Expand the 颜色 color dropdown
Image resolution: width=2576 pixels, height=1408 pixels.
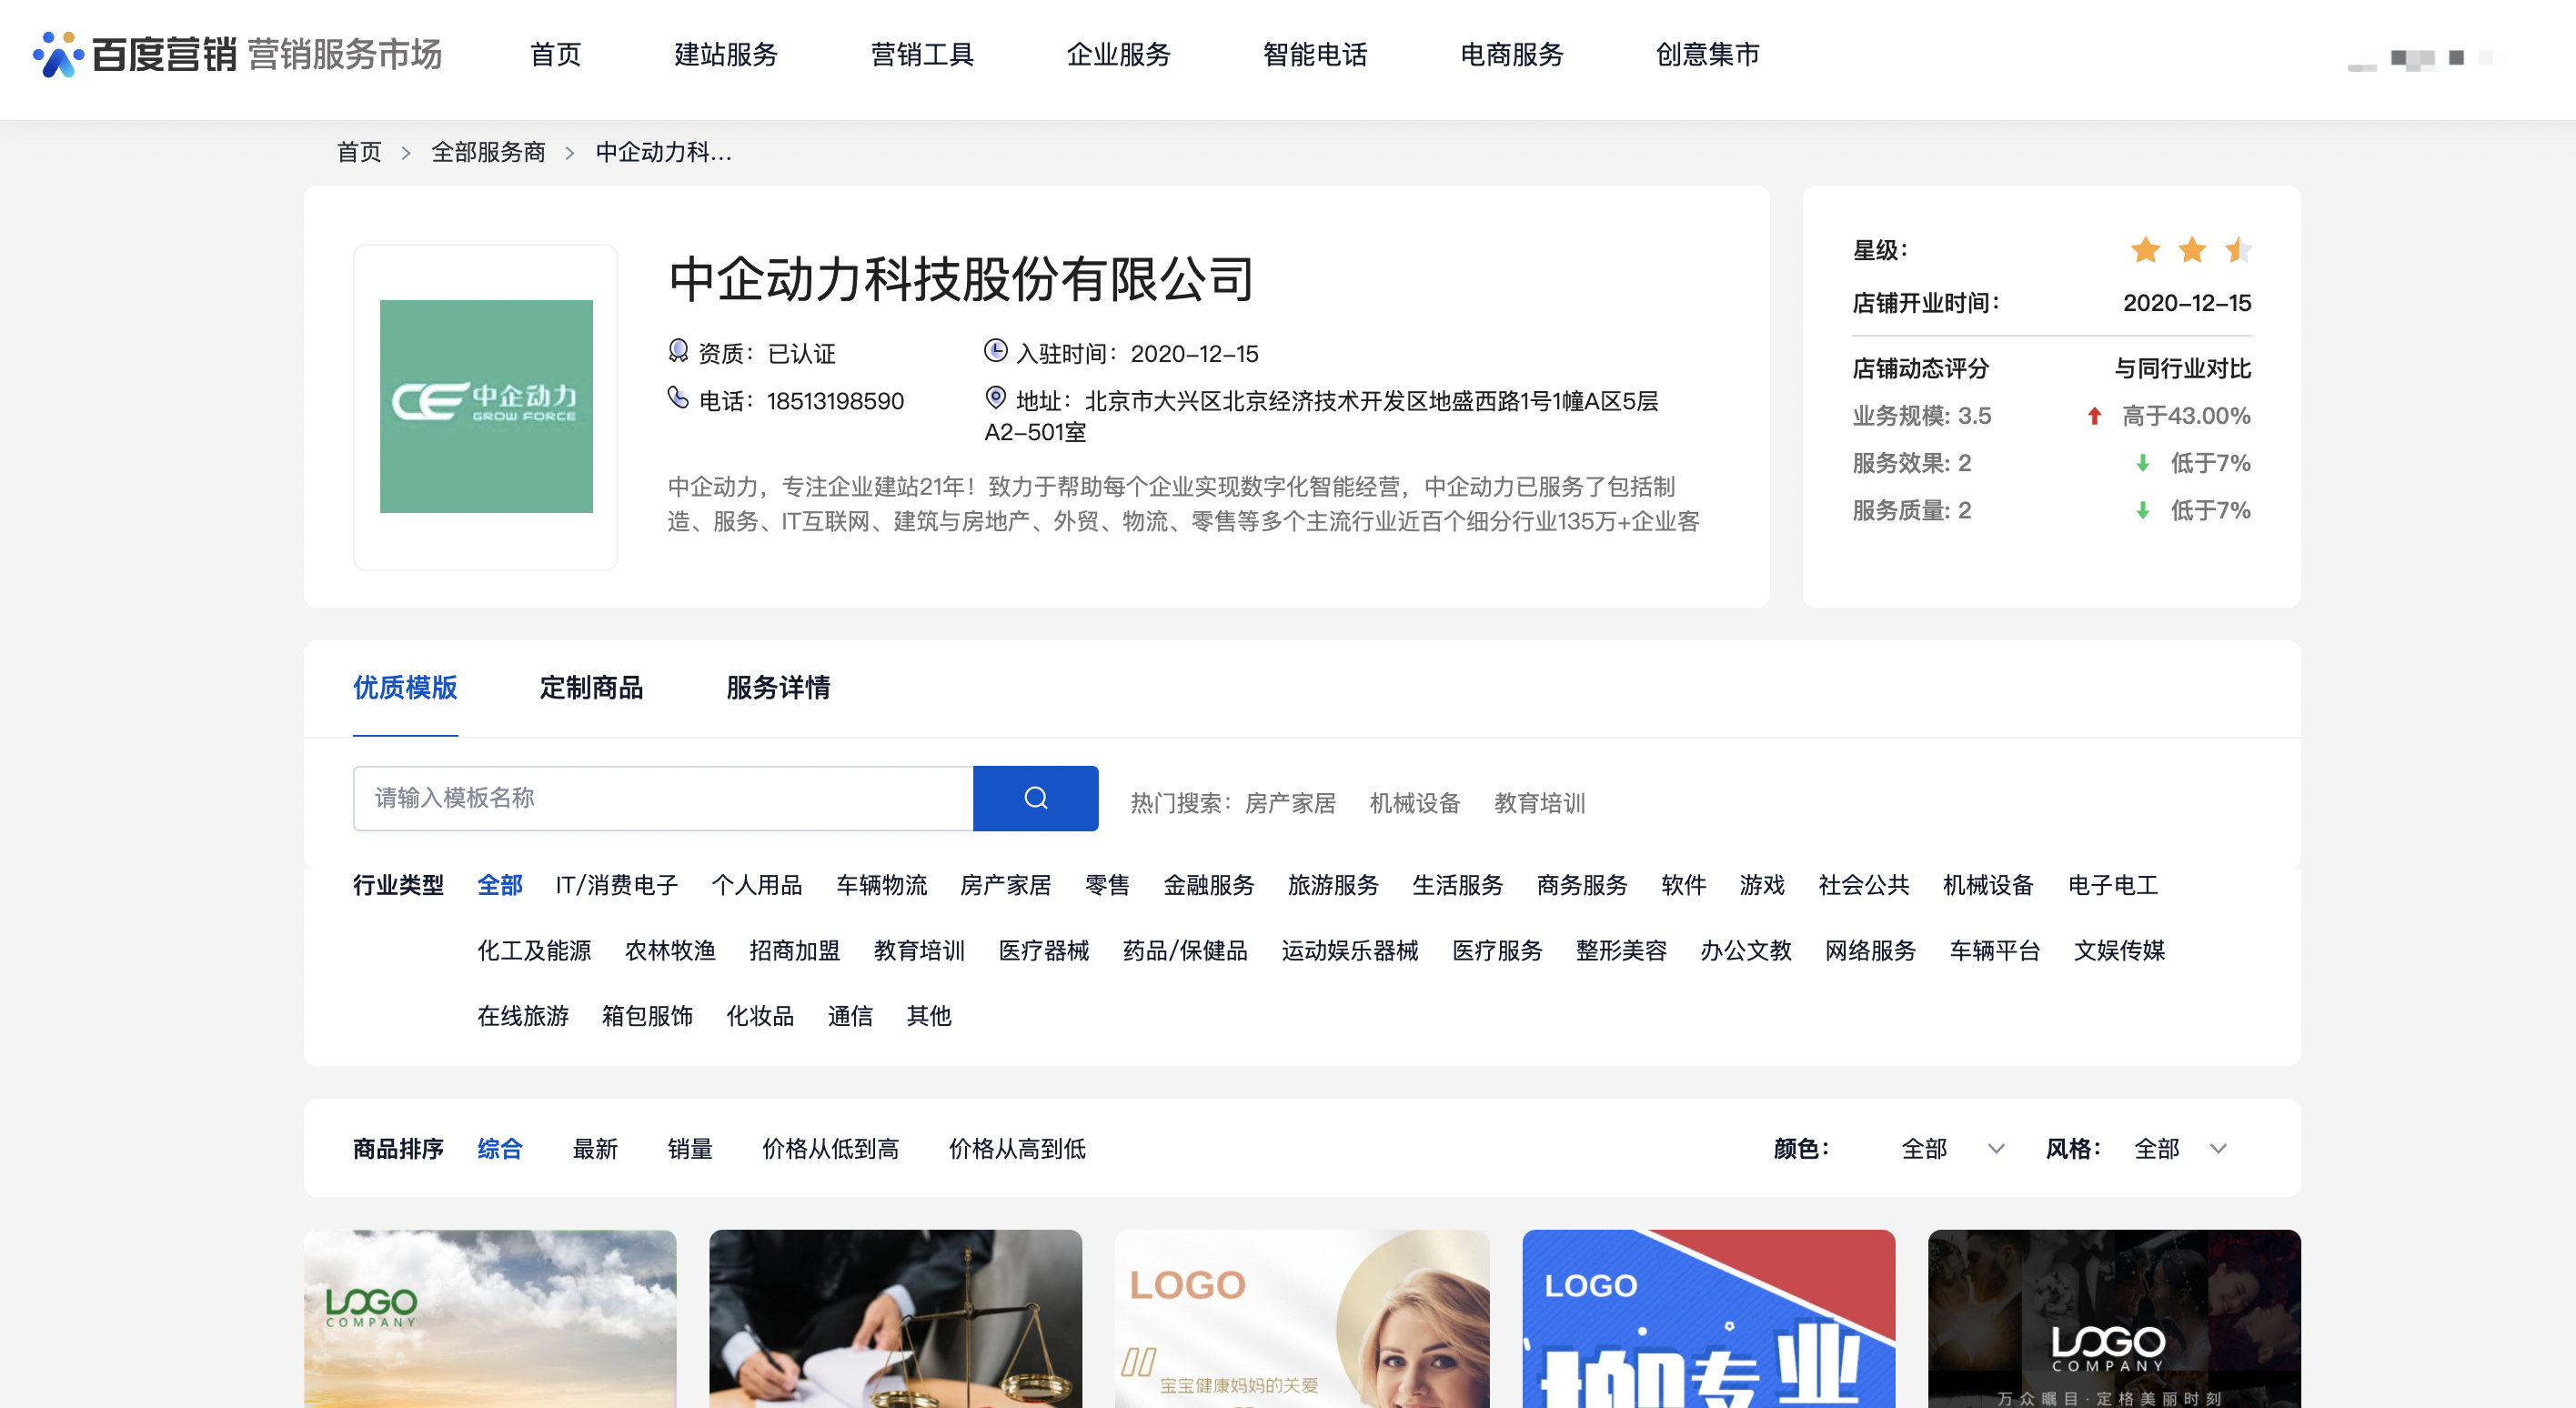coord(1951,1148)
